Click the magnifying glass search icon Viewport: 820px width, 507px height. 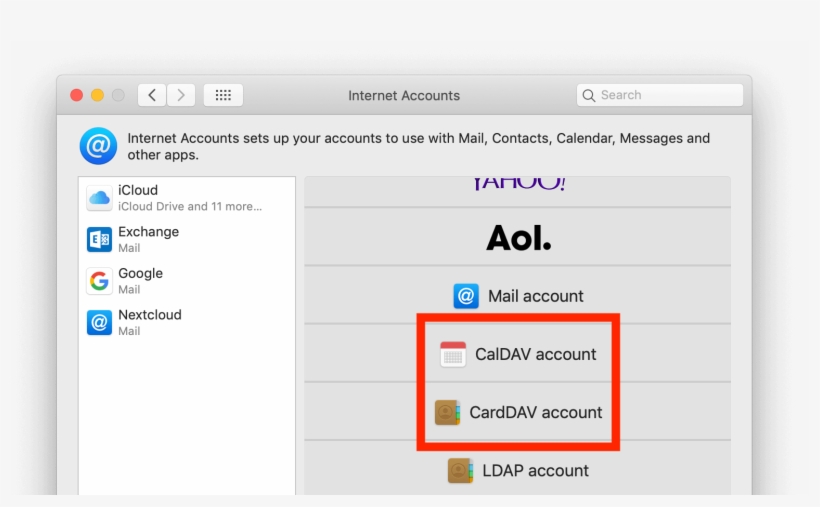pyautogui.click(x=588, y=95)
